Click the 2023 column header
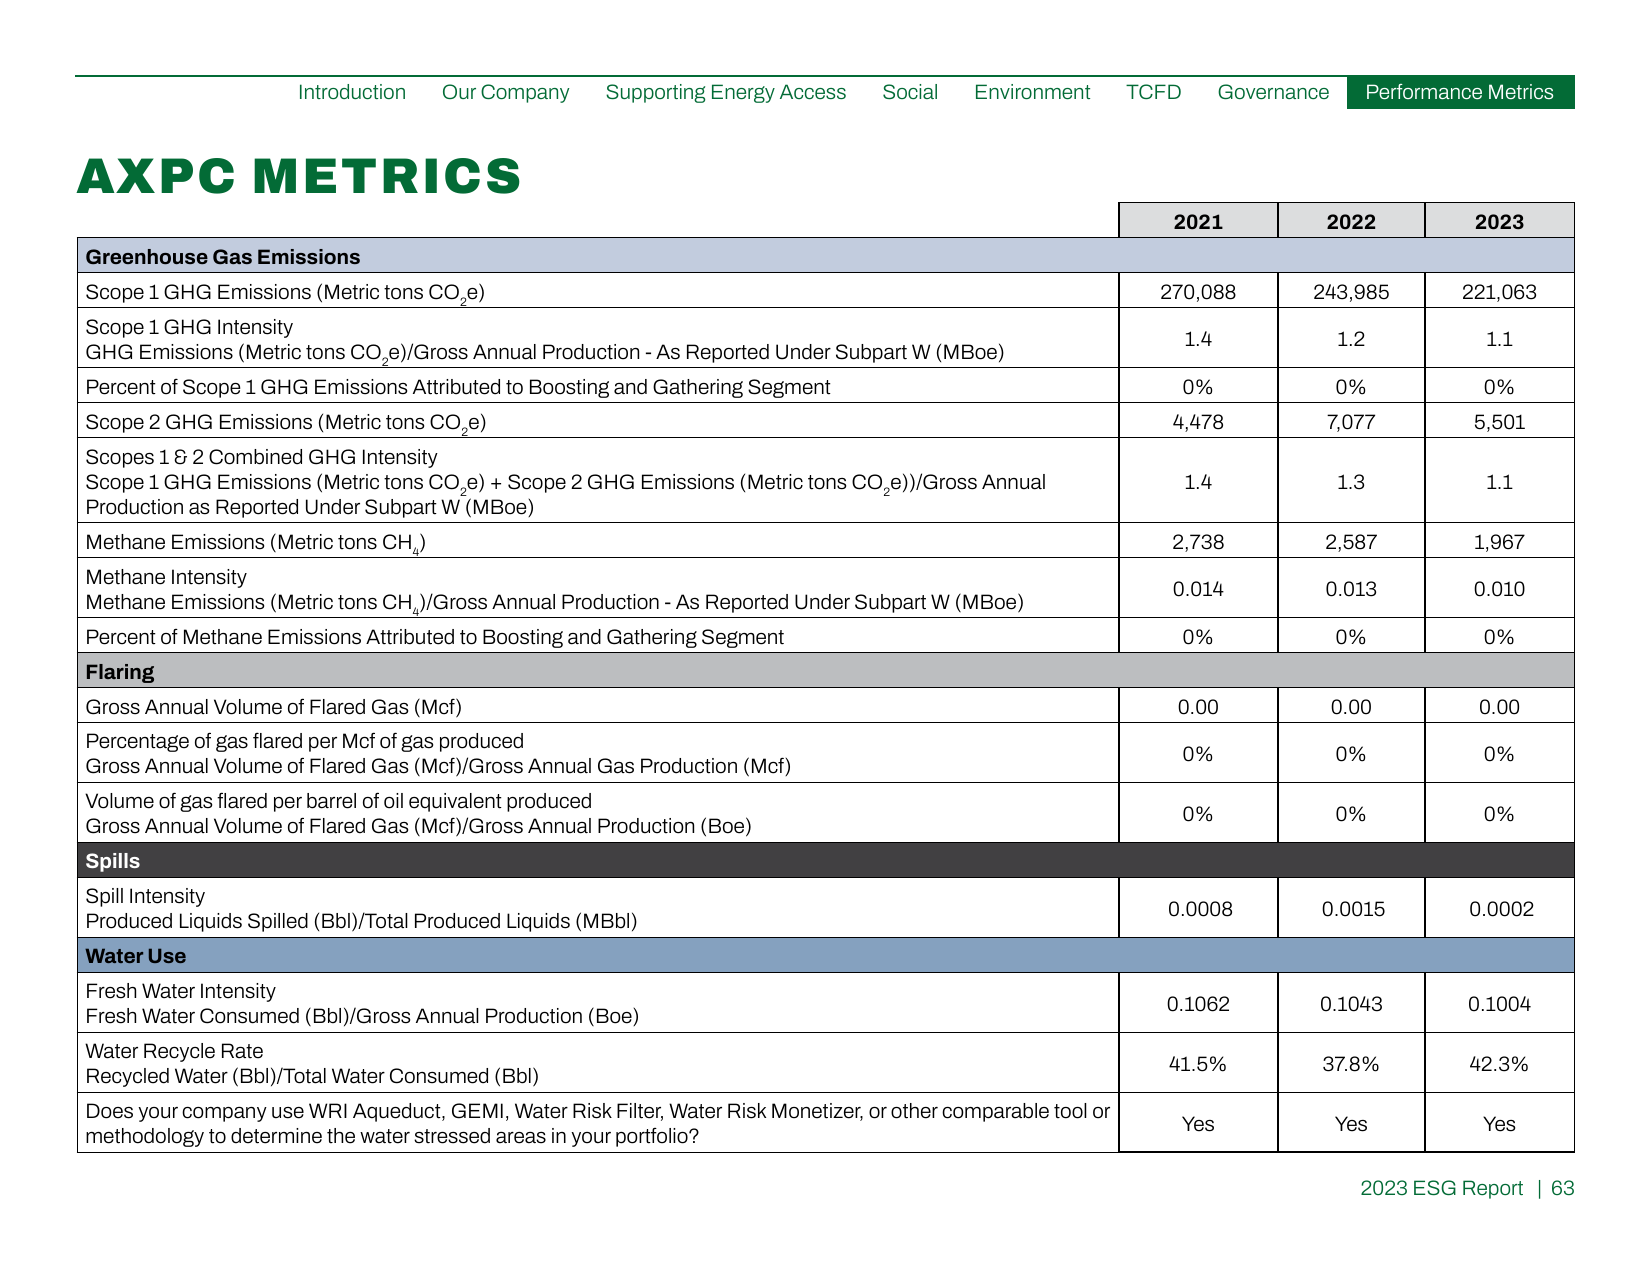This screenshot has height=1275, width=1650. click(1499, 221)
